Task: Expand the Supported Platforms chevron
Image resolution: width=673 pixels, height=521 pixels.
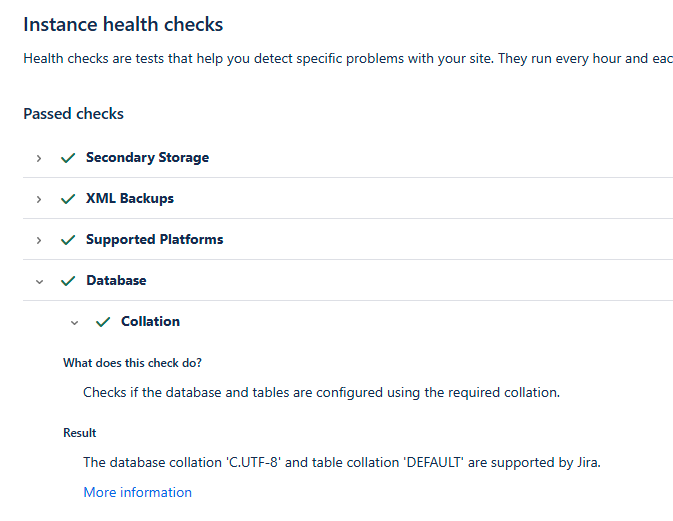Action: [39, 240]
